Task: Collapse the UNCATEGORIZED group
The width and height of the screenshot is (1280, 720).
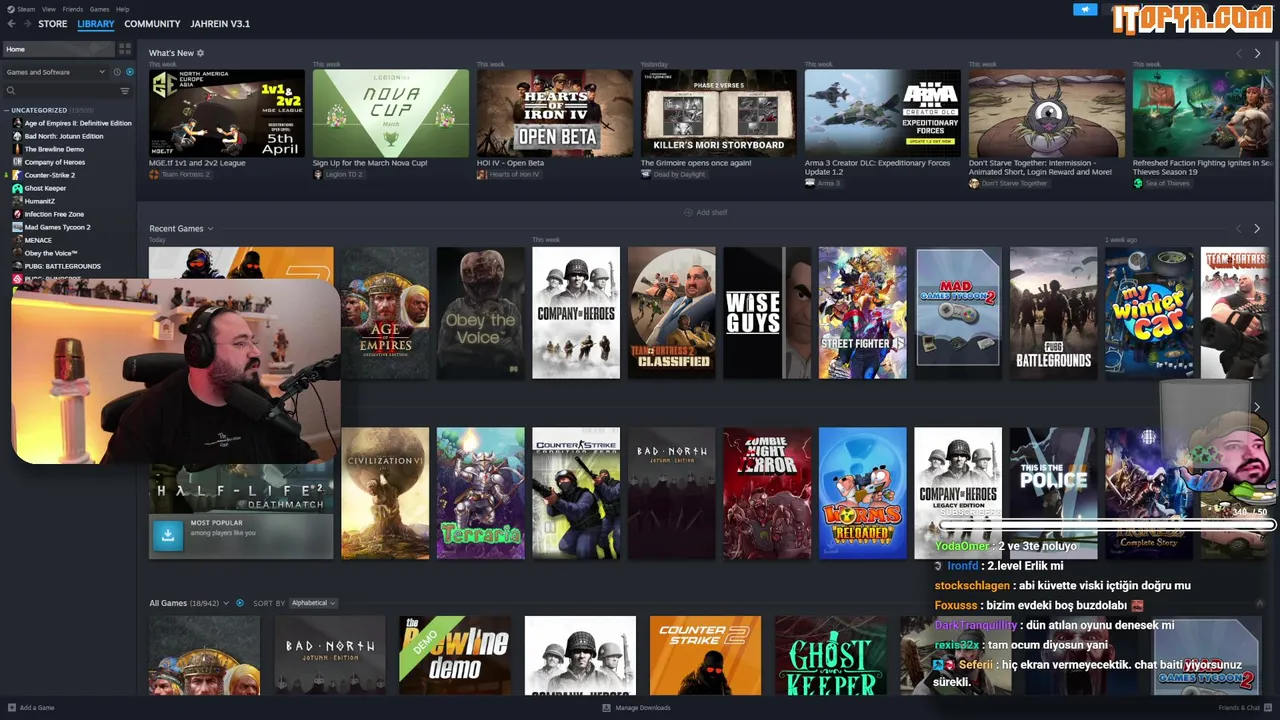Action: (x=8, y=110)
